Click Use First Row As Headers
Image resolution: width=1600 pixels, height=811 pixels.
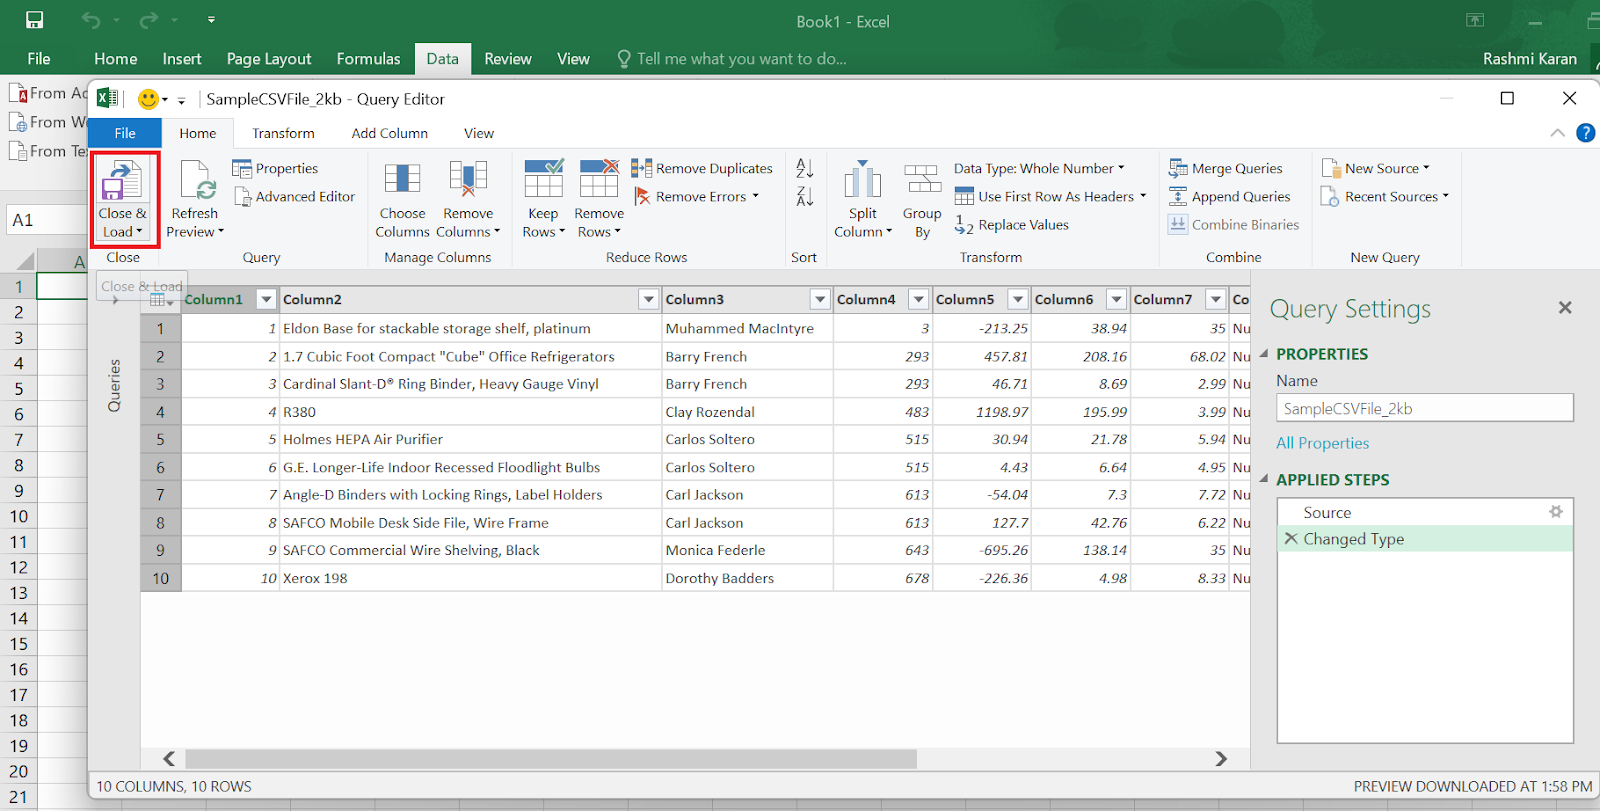point(1050,196)
